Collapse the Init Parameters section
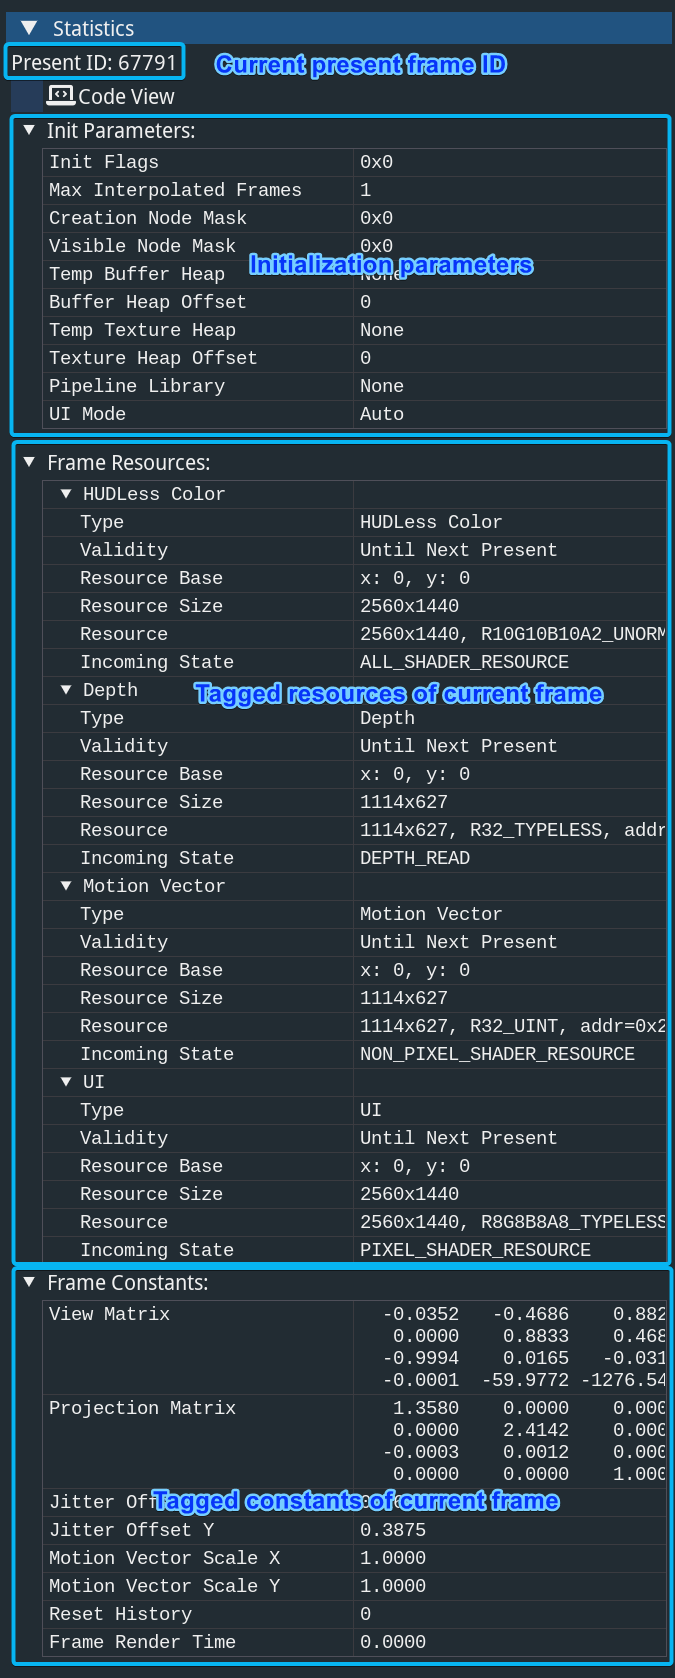Image resolution: width=675 pixels, height=1678 pixels. coord(29,130)
